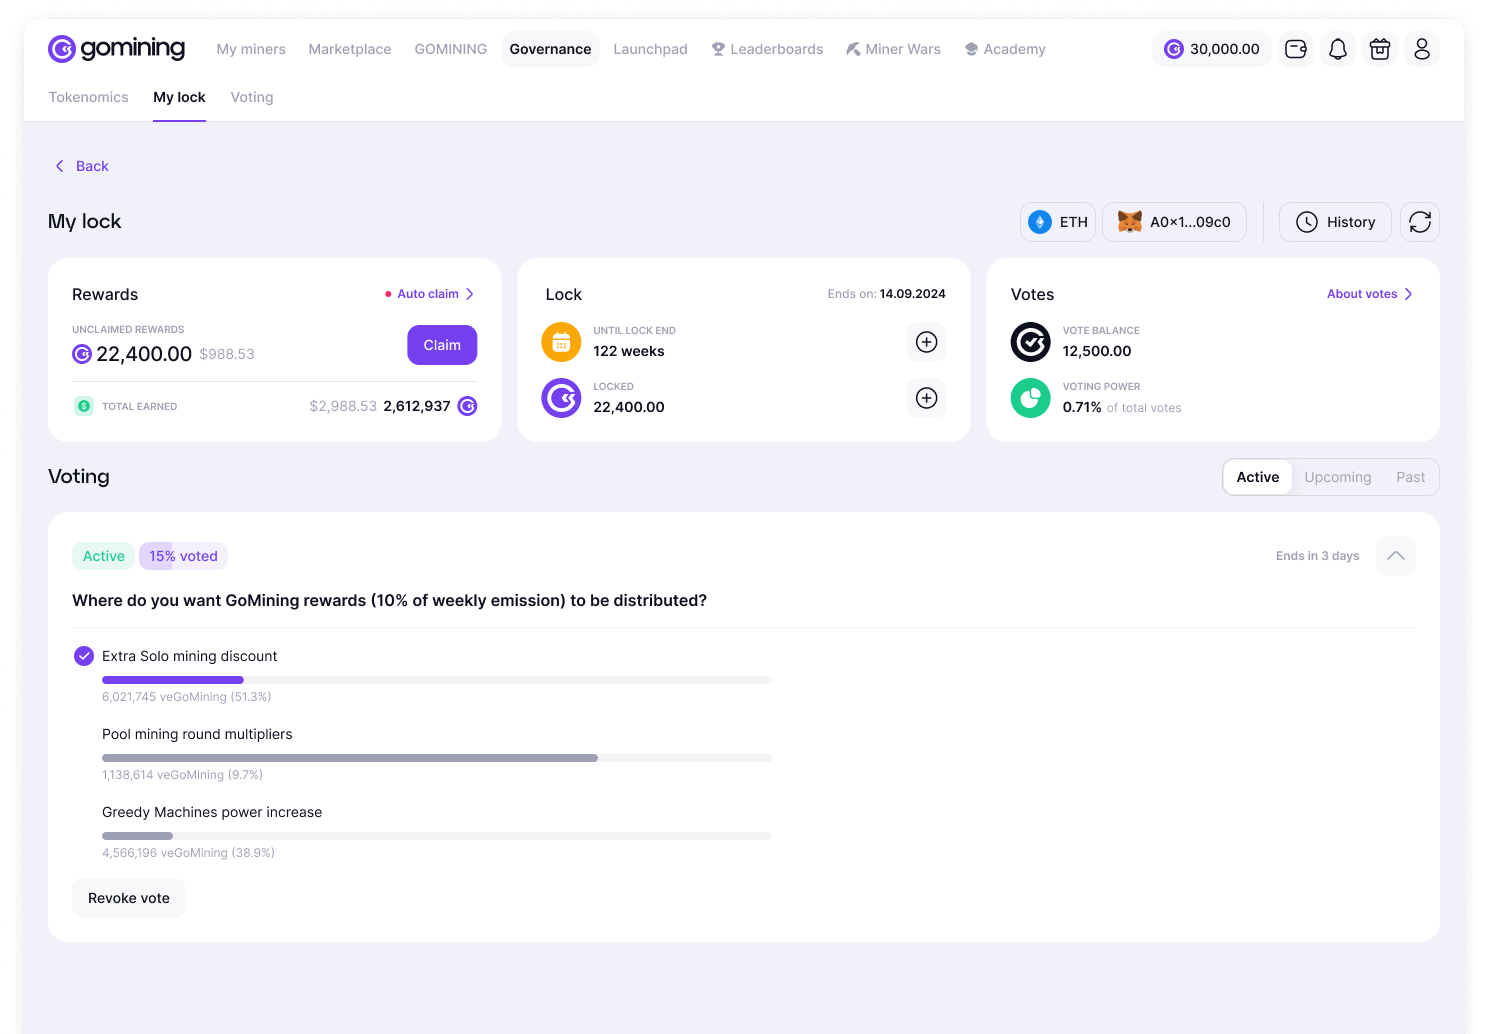Click the refresh icon beside History
Viewport: 1488px width, 1034px height.
tap(1420, 222)
